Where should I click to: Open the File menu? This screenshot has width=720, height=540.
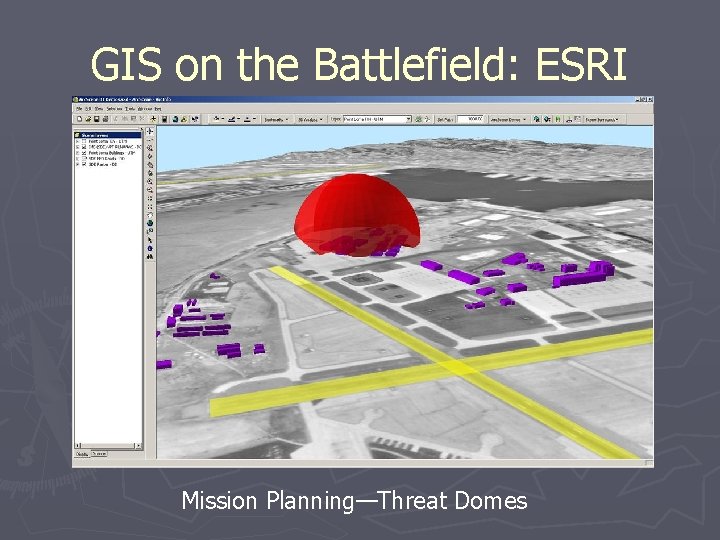79,109
